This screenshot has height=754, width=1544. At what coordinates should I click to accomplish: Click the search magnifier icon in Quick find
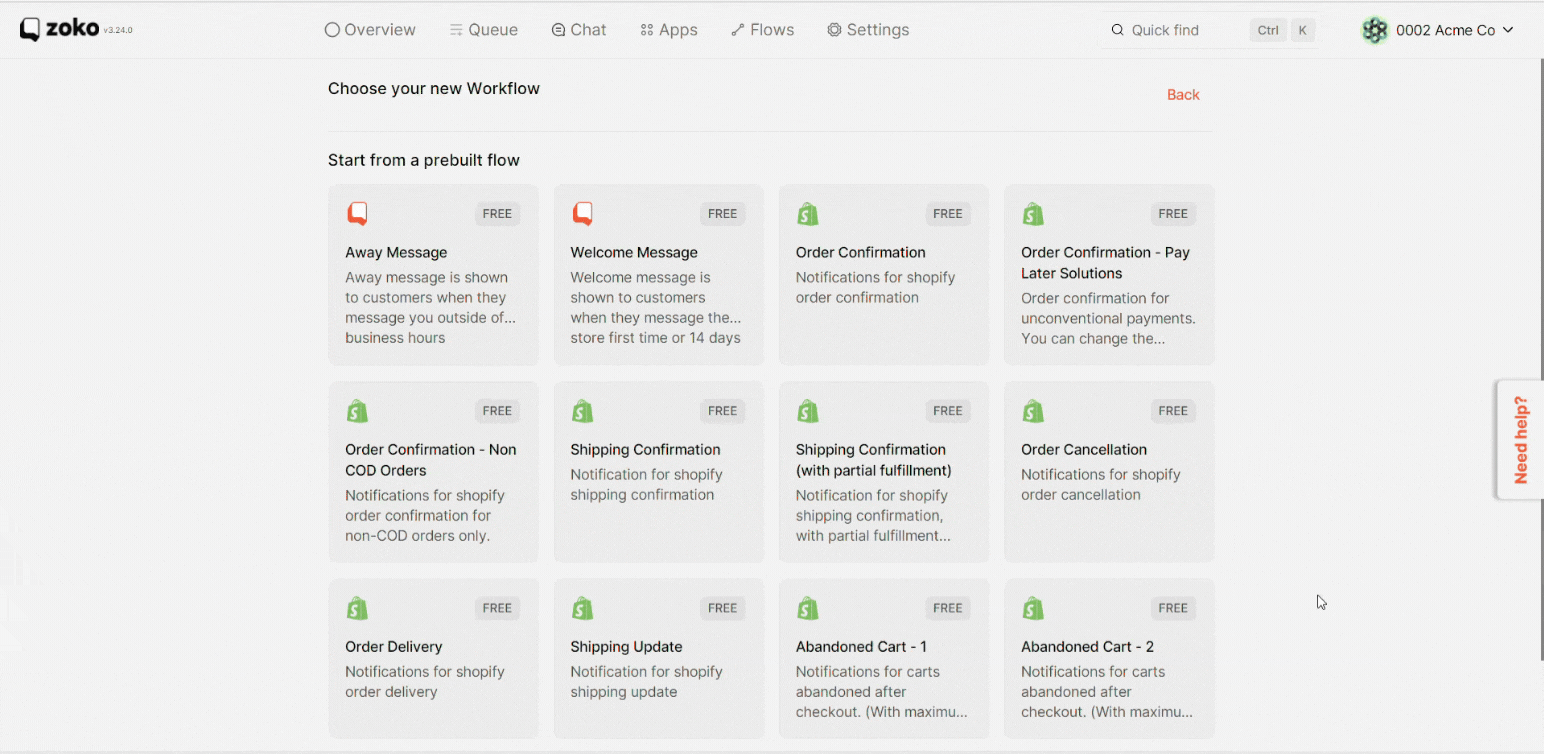point(1118,30)
